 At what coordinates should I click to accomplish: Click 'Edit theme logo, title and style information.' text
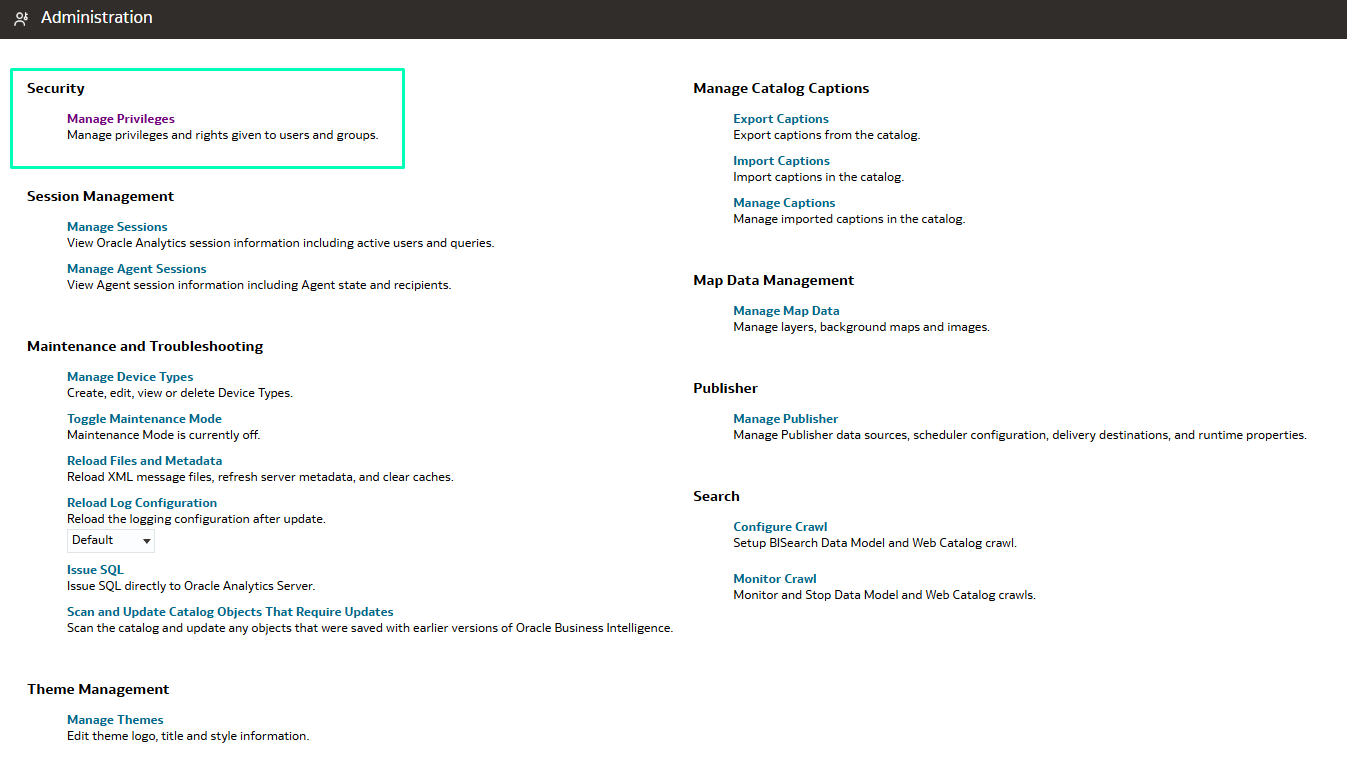tap(188, 736)
